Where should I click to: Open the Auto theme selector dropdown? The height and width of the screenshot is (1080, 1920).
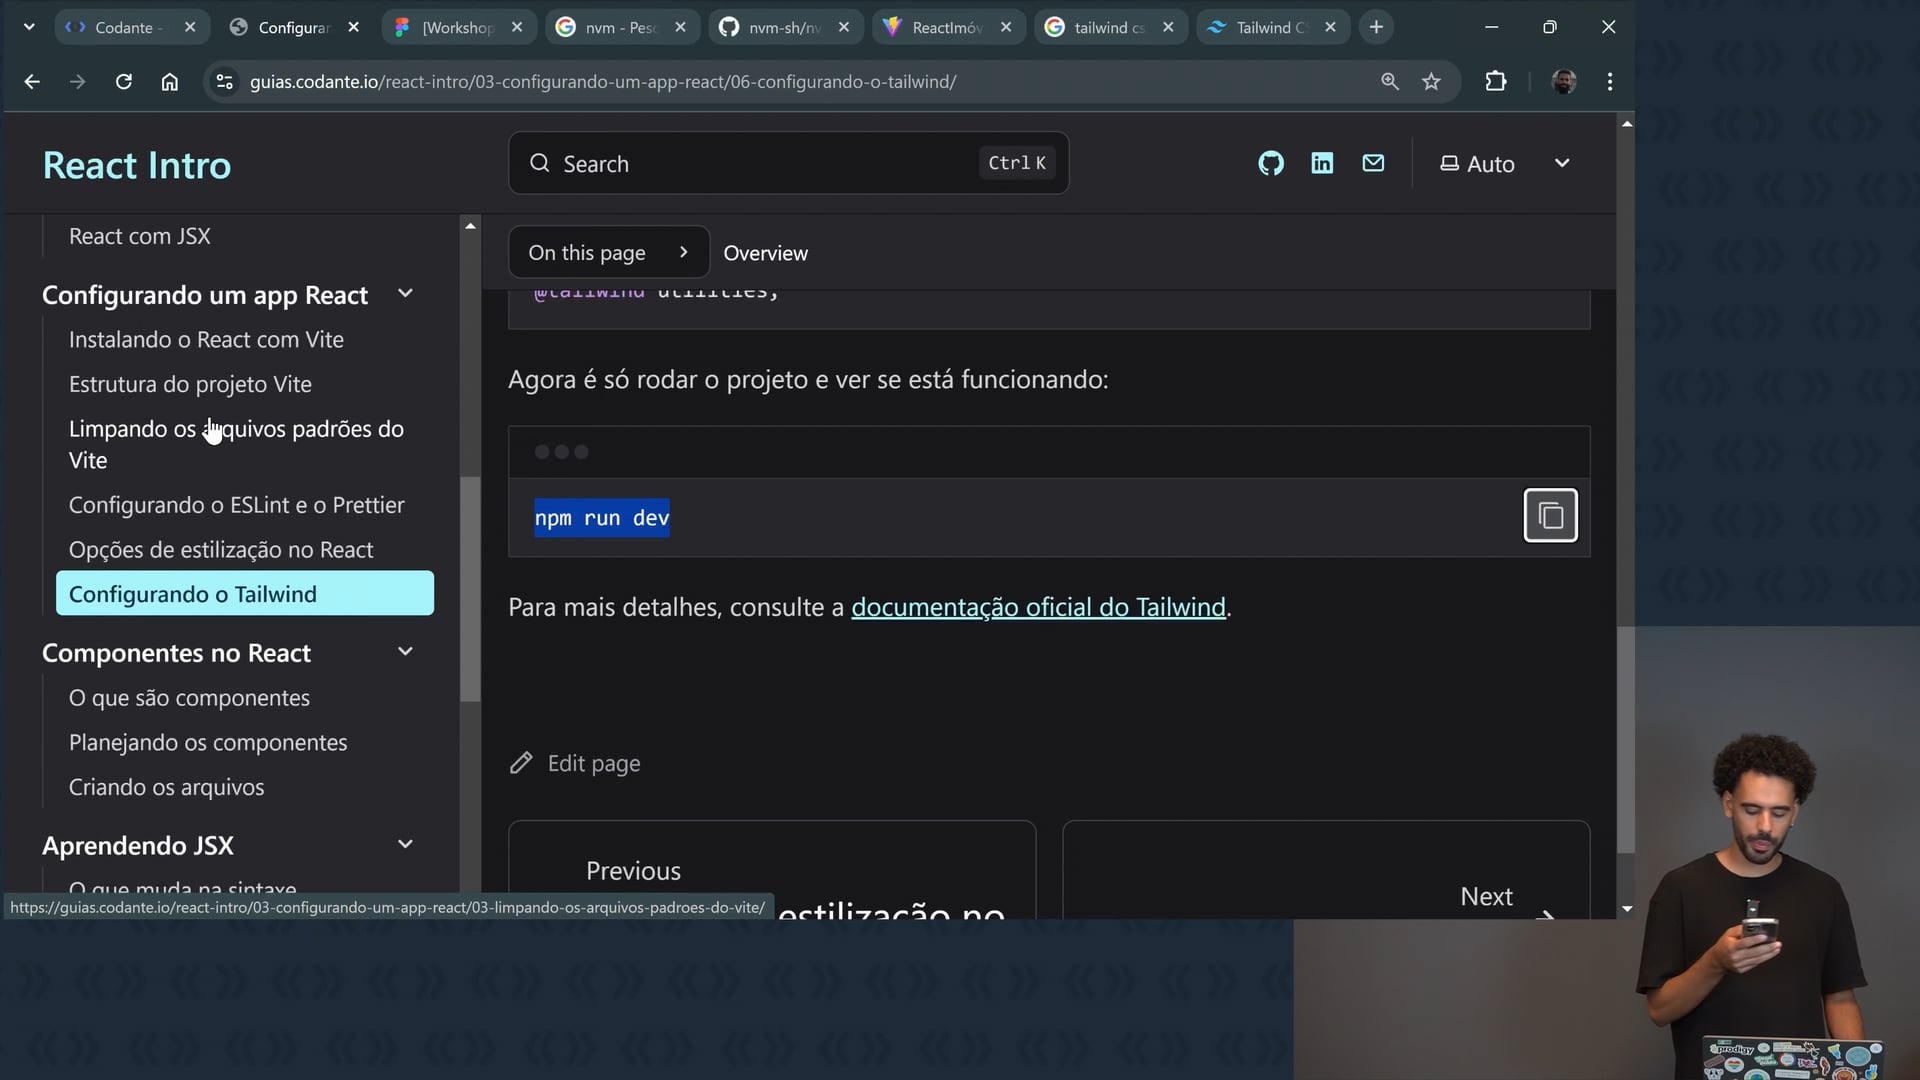[1504, 163]
